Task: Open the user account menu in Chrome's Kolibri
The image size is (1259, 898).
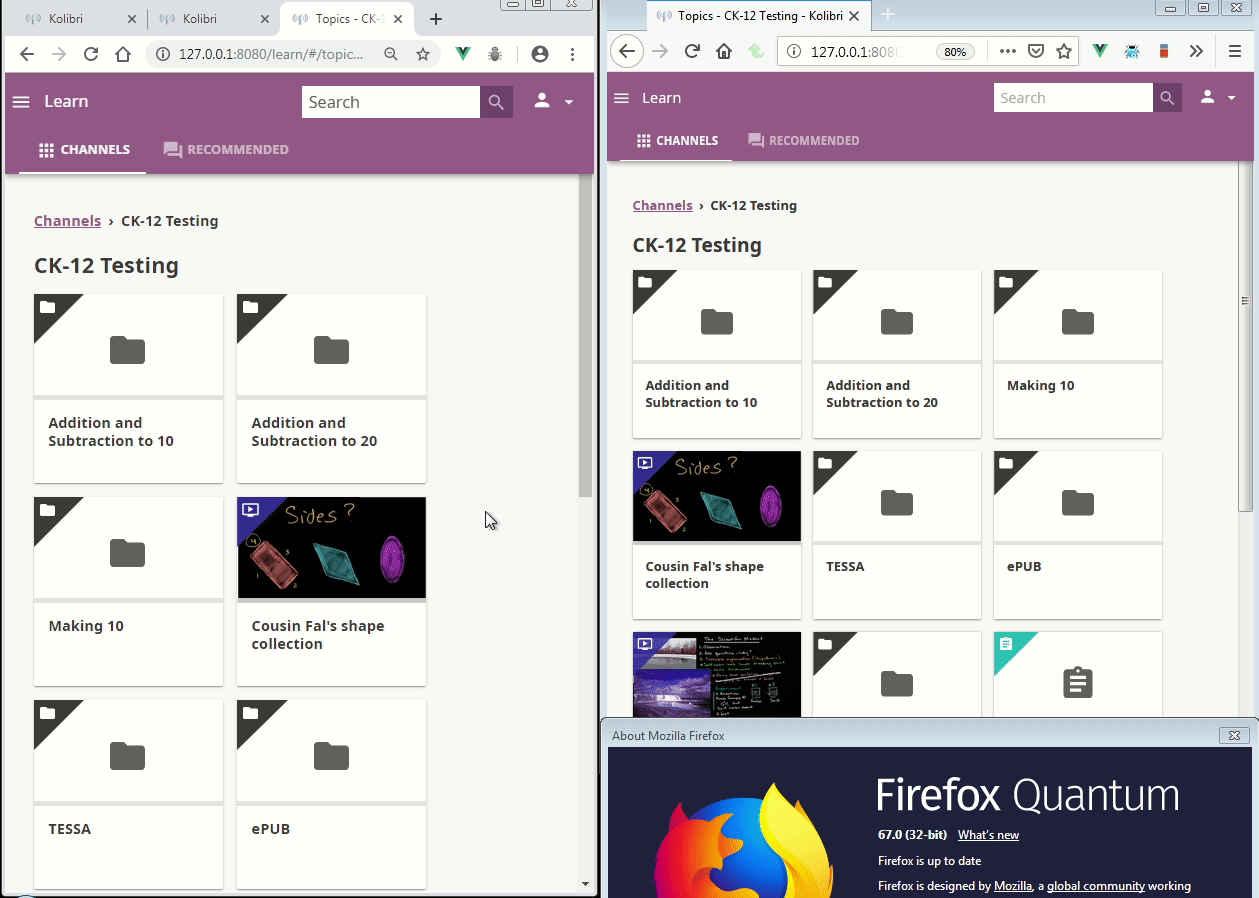Action: (x=553, y=101)
